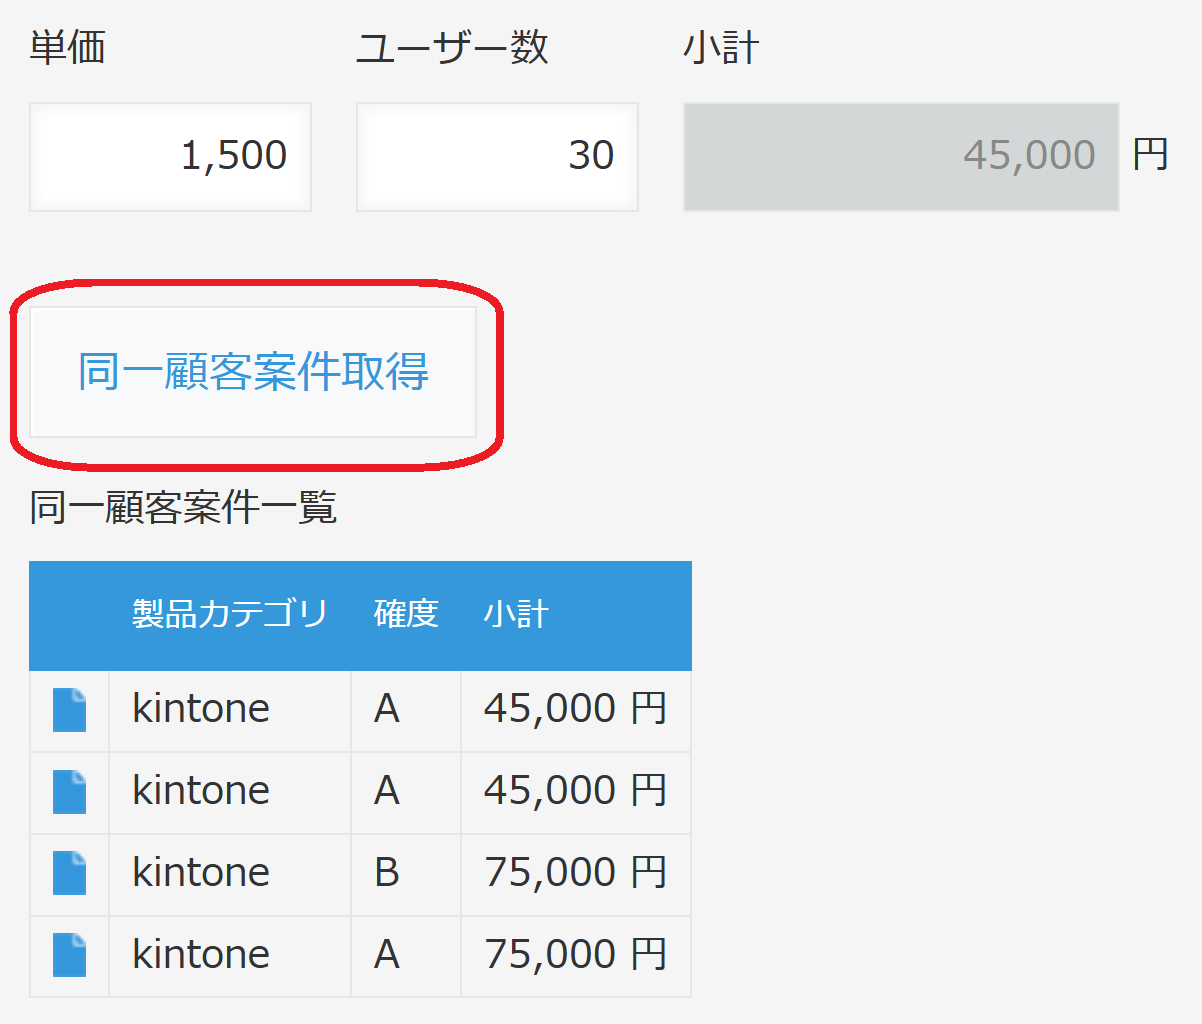Click the 確度 column header

tap(406, 613)
